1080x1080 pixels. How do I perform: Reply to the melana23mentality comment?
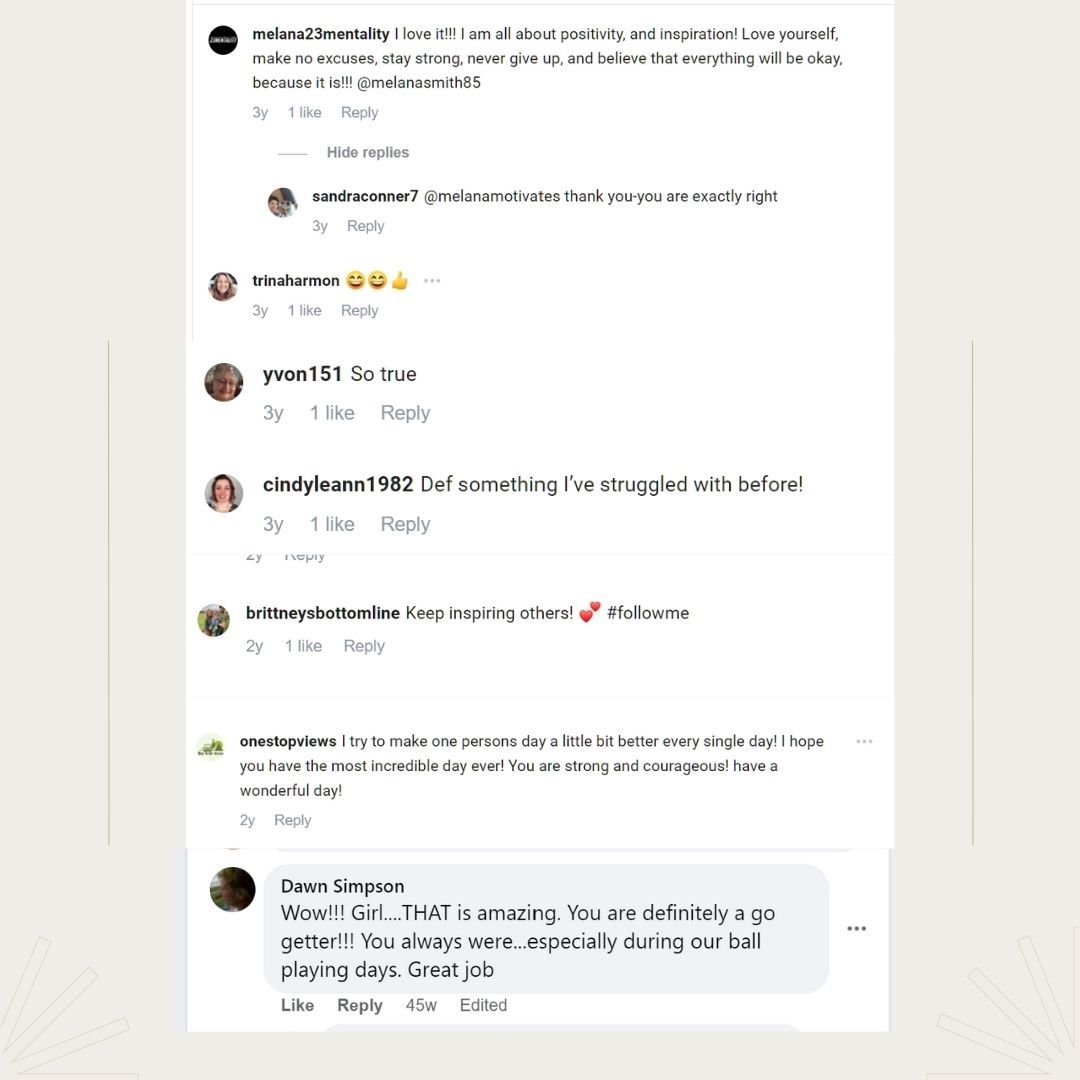(359, 113)
